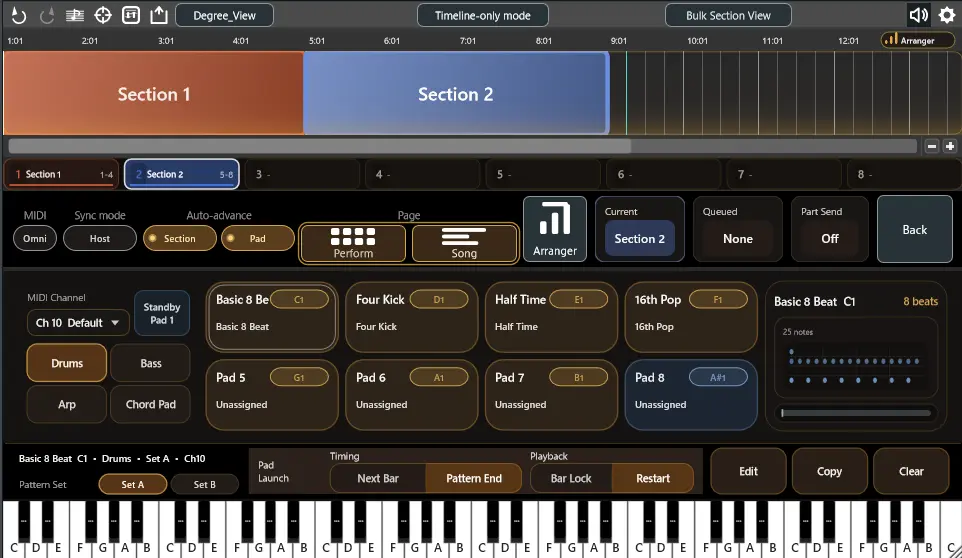Click the Current Section 2 indicator
The width and height of the screenshot is (962, 558).
640,238
